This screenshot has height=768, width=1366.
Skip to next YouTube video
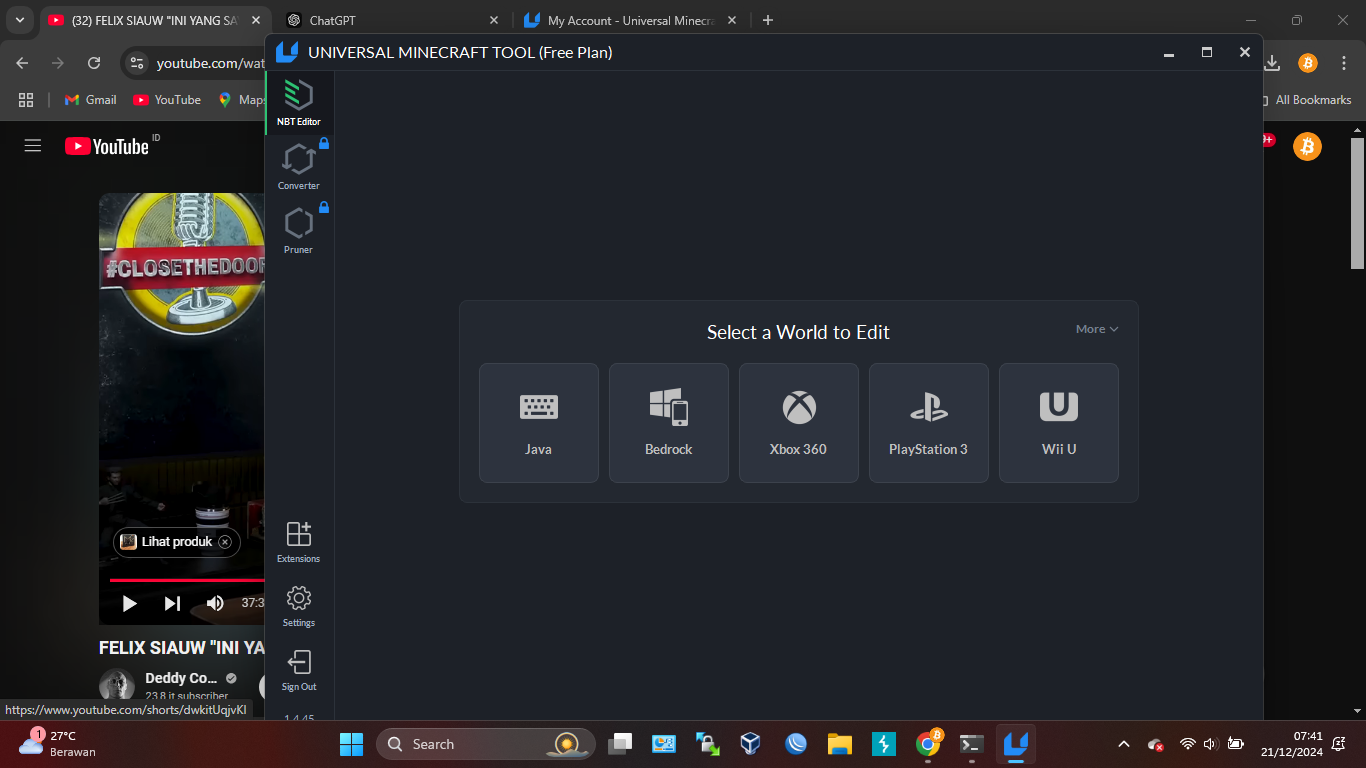coord(172,603)
